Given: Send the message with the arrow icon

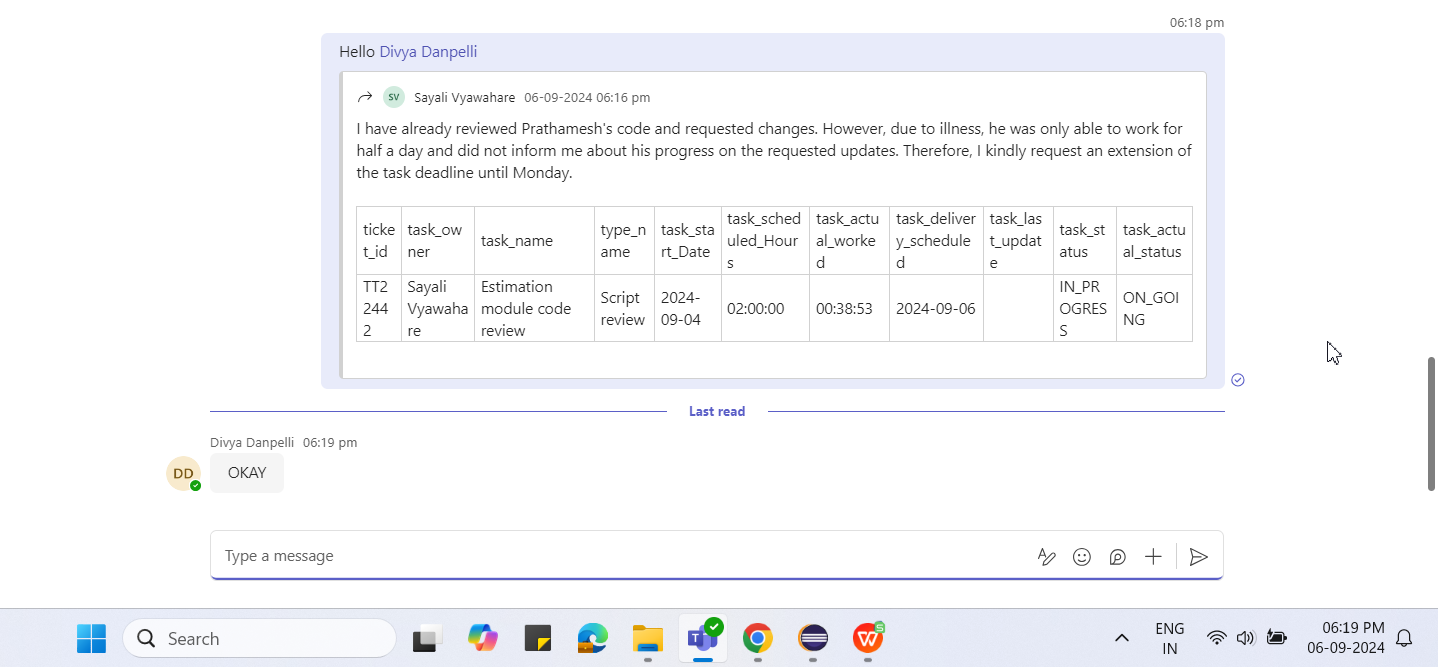Looking at the screenshot, I should [1199, 557].
